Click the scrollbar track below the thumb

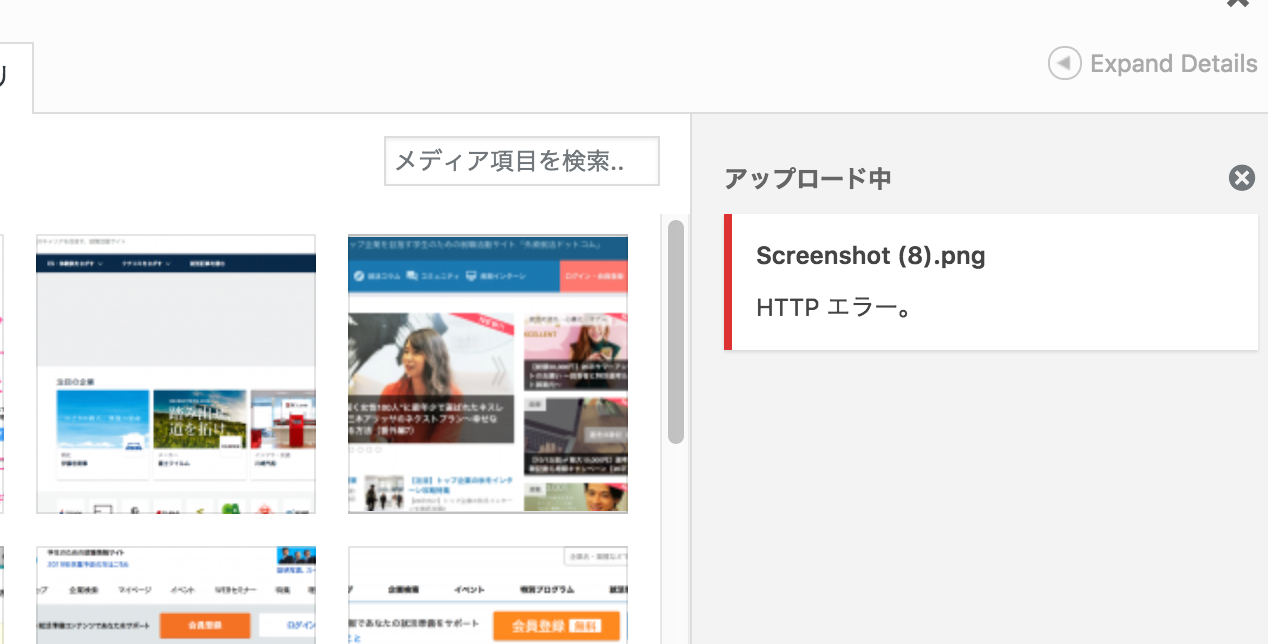coord(676,540)
